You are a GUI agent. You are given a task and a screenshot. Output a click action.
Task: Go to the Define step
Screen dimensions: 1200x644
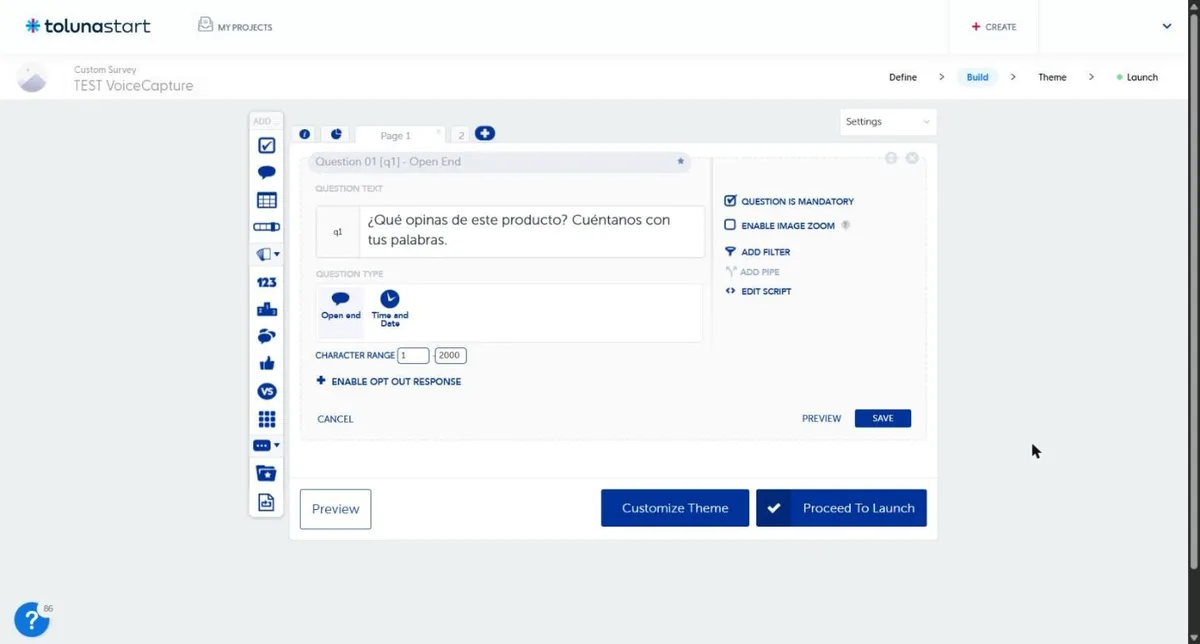coord(903,77)
